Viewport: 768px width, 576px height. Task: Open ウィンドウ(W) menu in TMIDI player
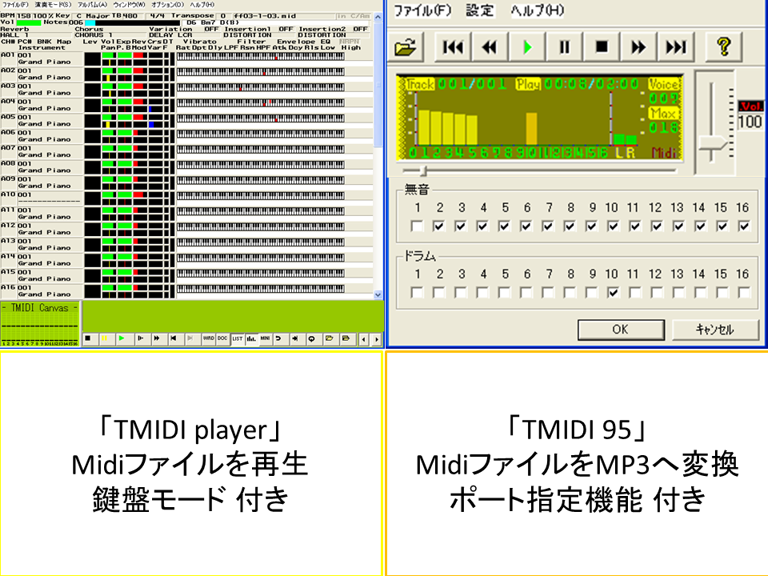pyautogui.click(x=129, y=4)
